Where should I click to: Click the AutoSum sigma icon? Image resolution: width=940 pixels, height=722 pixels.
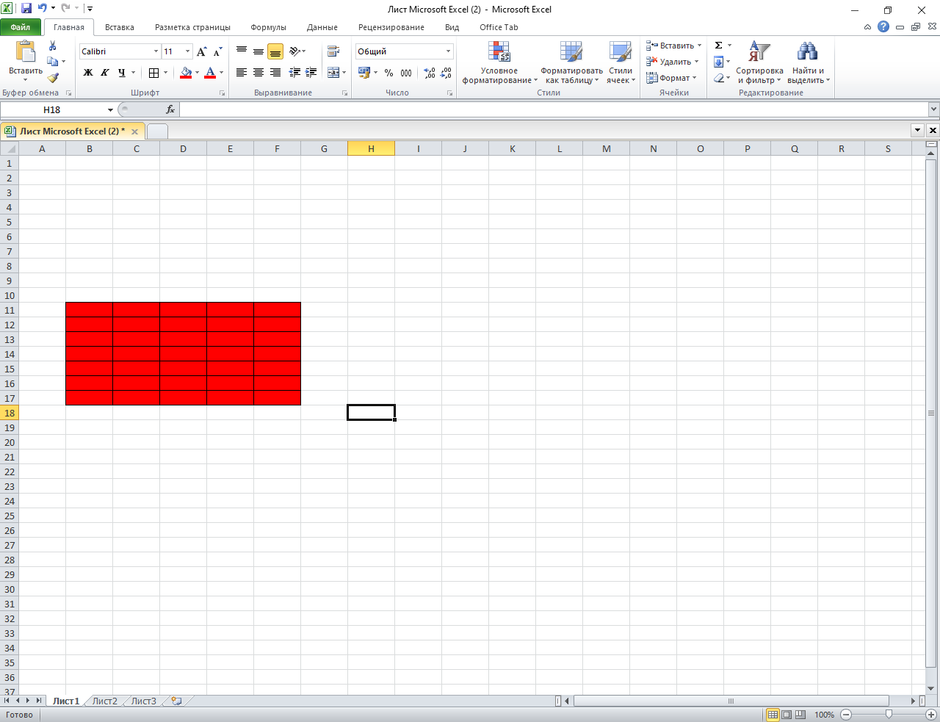pyautogui.click(x=719, y=46)
